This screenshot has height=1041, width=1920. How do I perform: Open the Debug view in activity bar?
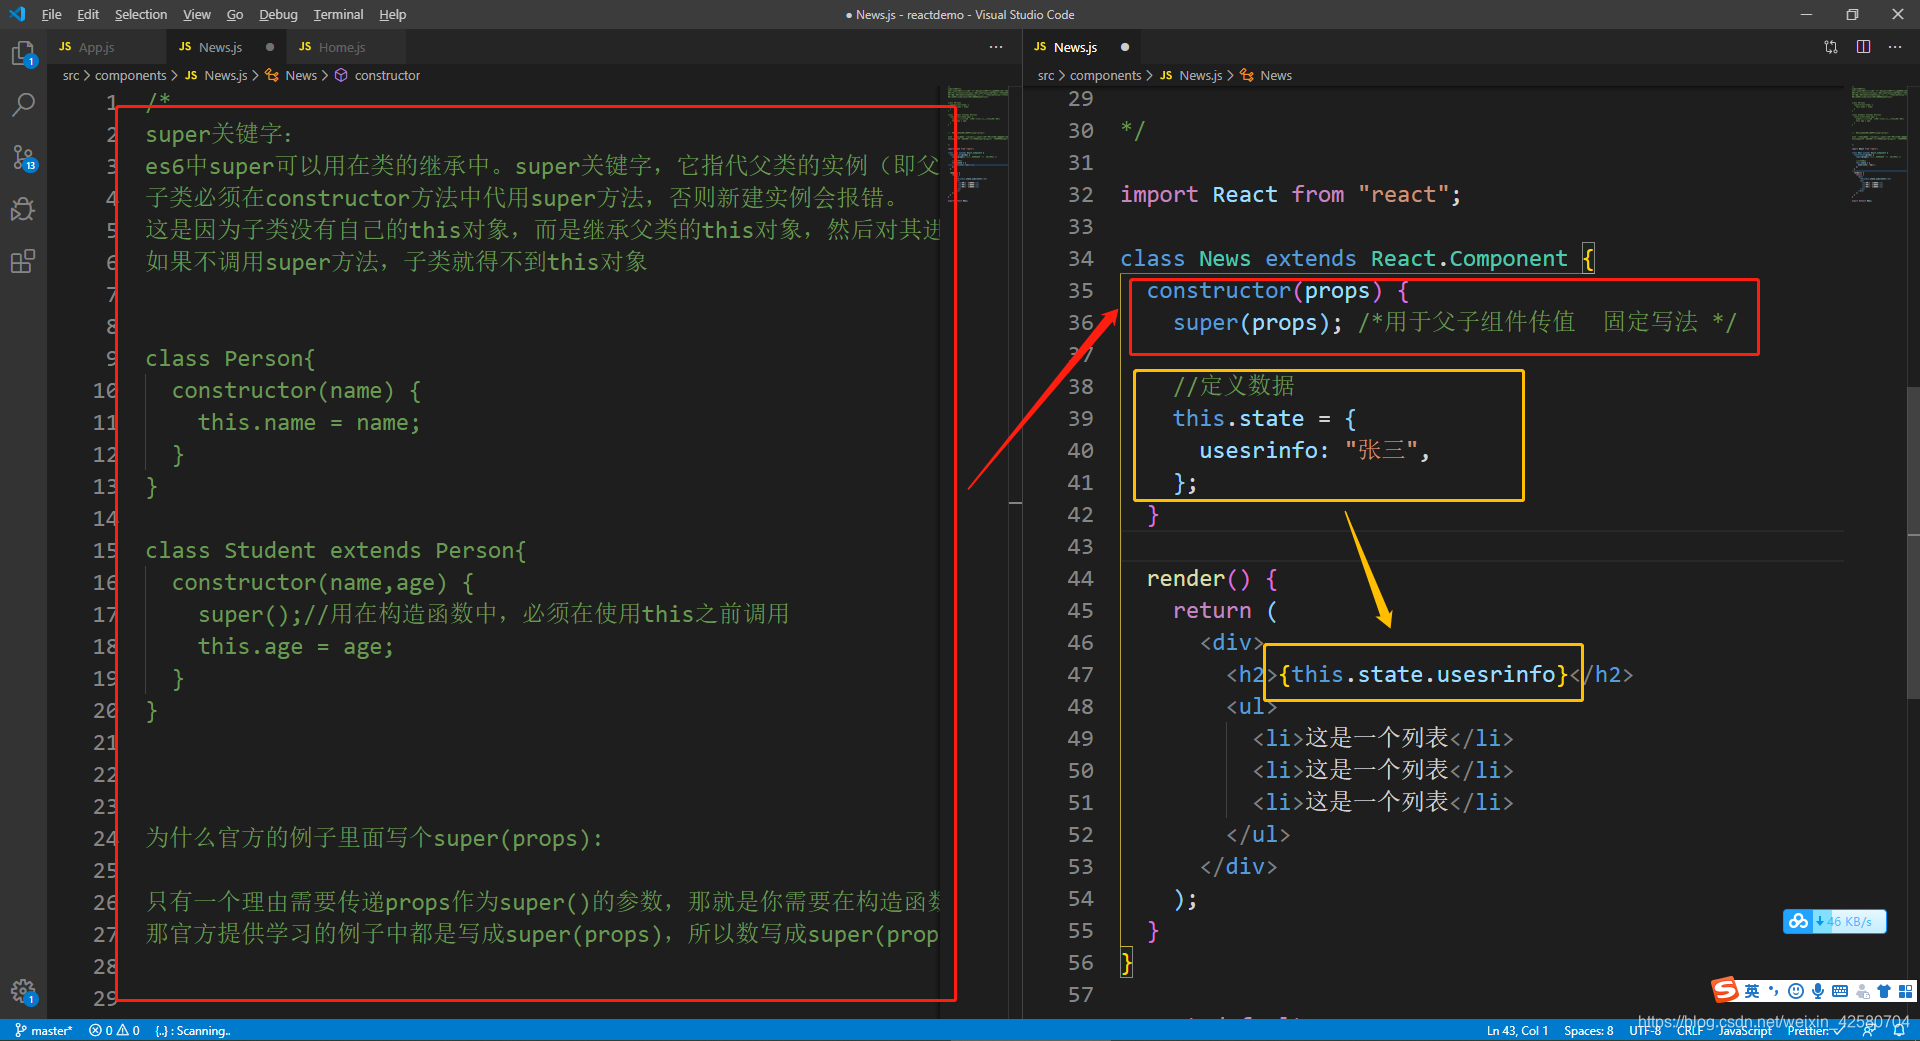tap(23, 209)
